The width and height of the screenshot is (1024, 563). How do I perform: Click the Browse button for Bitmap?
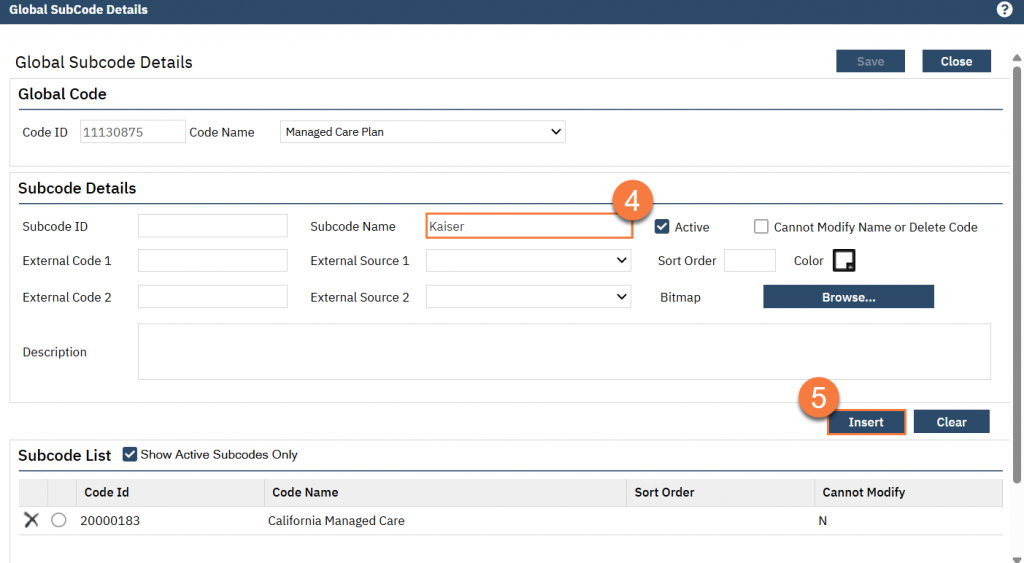click(848, 297)
